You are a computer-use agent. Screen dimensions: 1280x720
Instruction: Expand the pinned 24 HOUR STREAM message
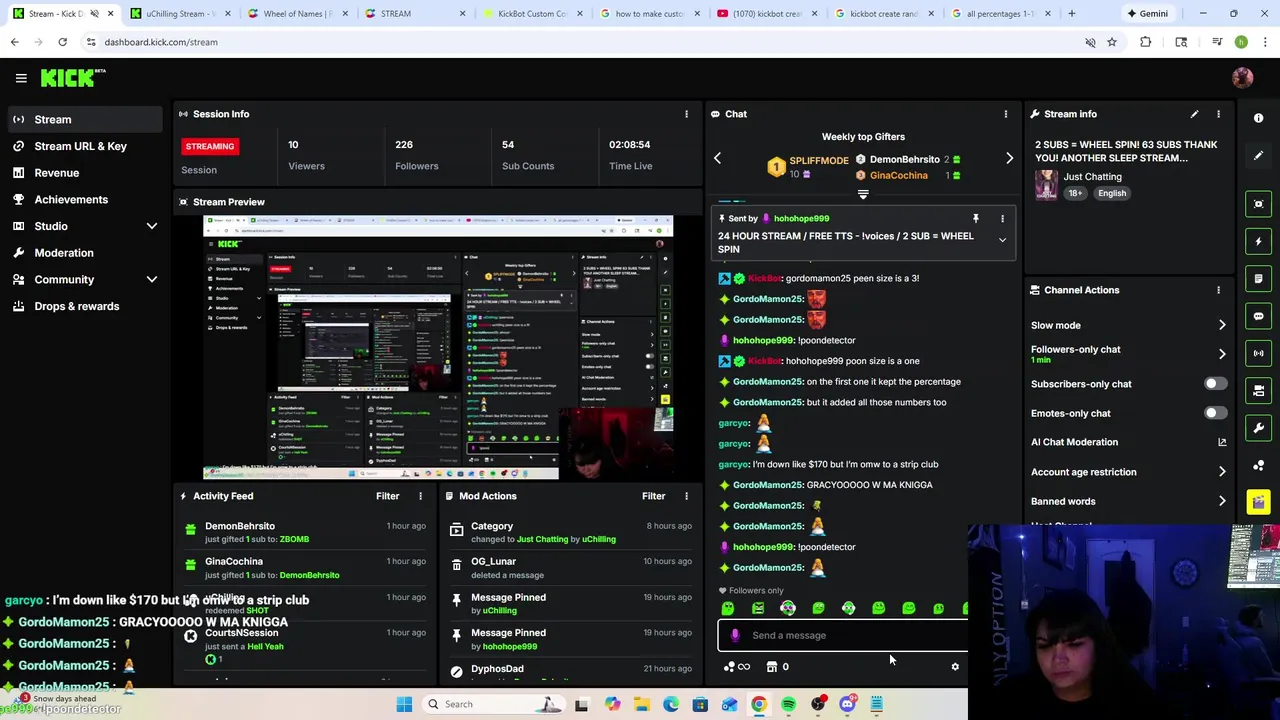pos(1002,240)
